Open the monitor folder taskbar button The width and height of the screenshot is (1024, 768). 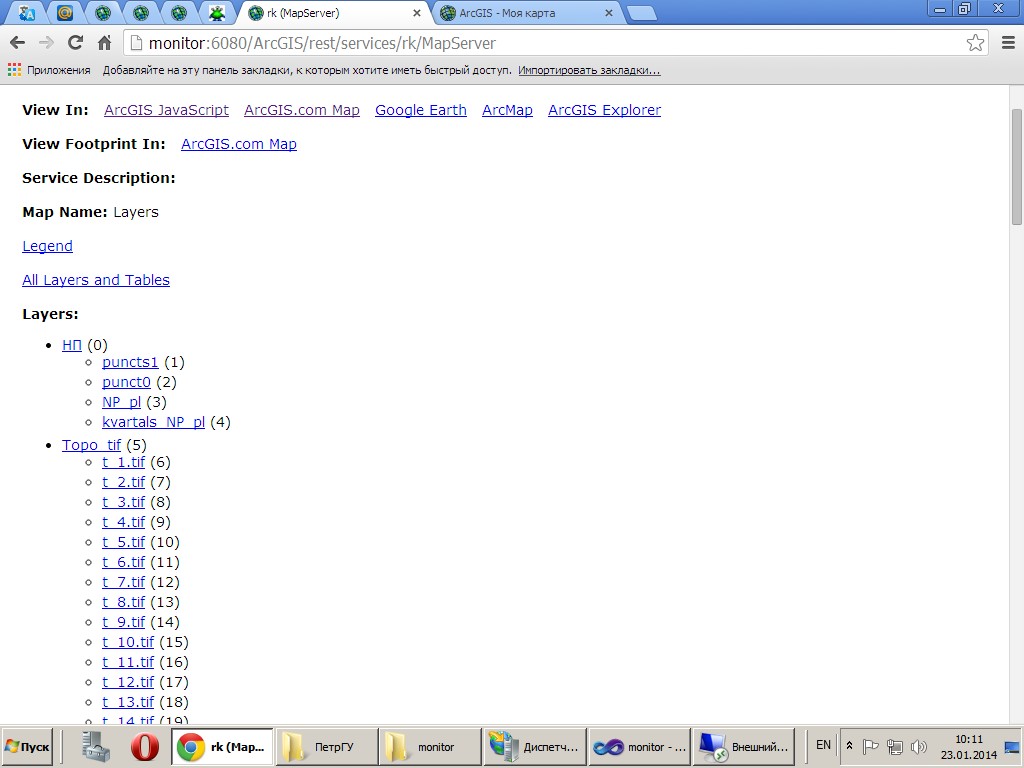(430, 747)
